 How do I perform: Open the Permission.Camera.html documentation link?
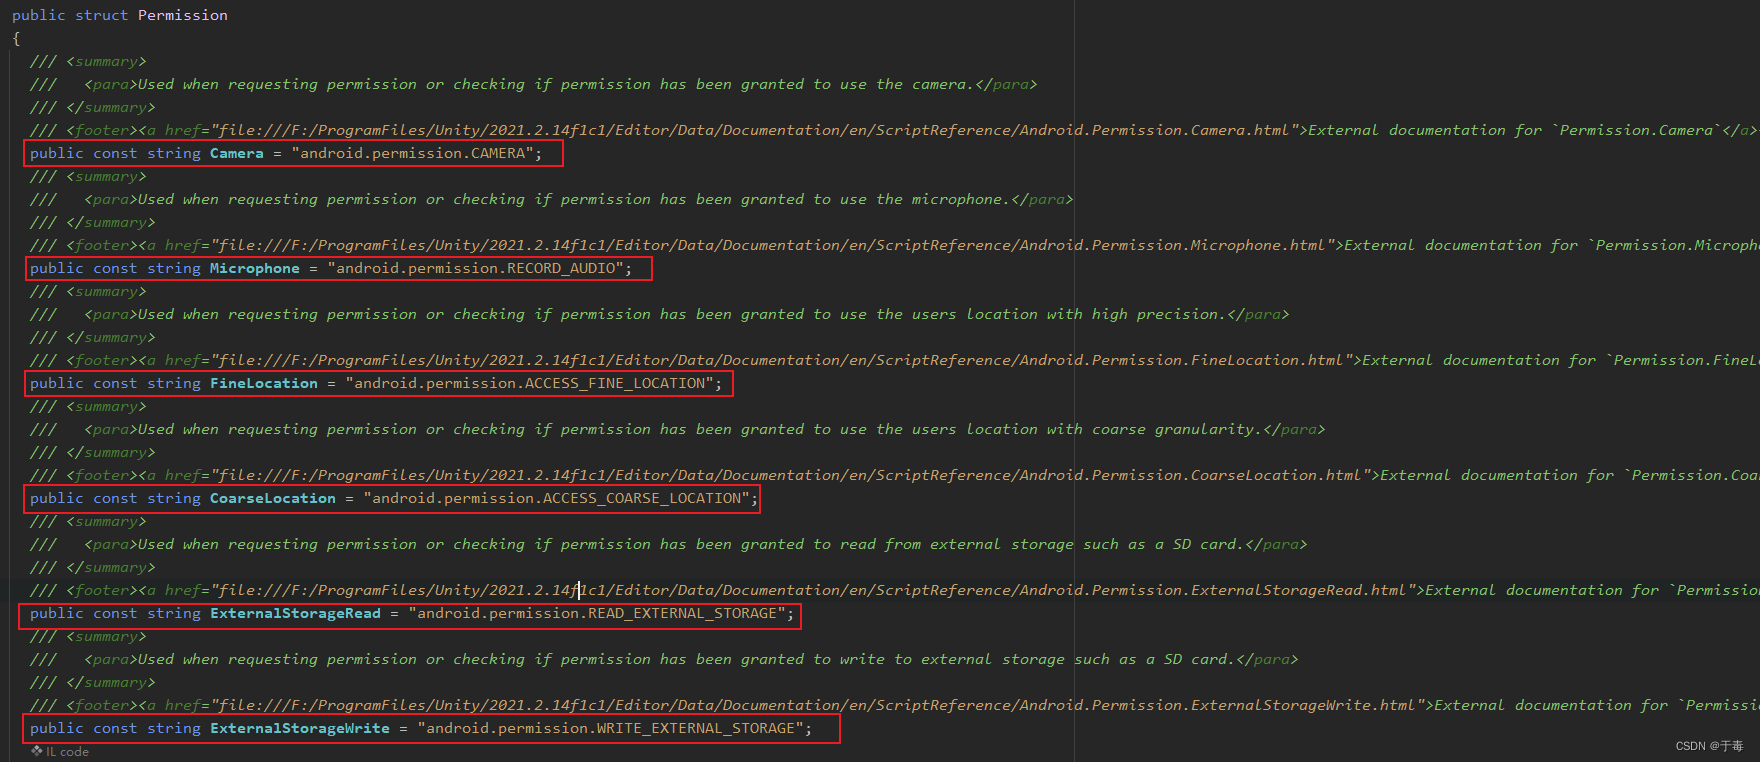pyautogui.click(x=754, y=130)
